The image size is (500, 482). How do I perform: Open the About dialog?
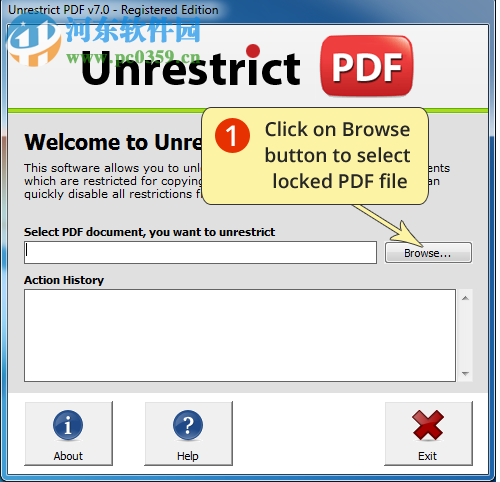(68, 433)
